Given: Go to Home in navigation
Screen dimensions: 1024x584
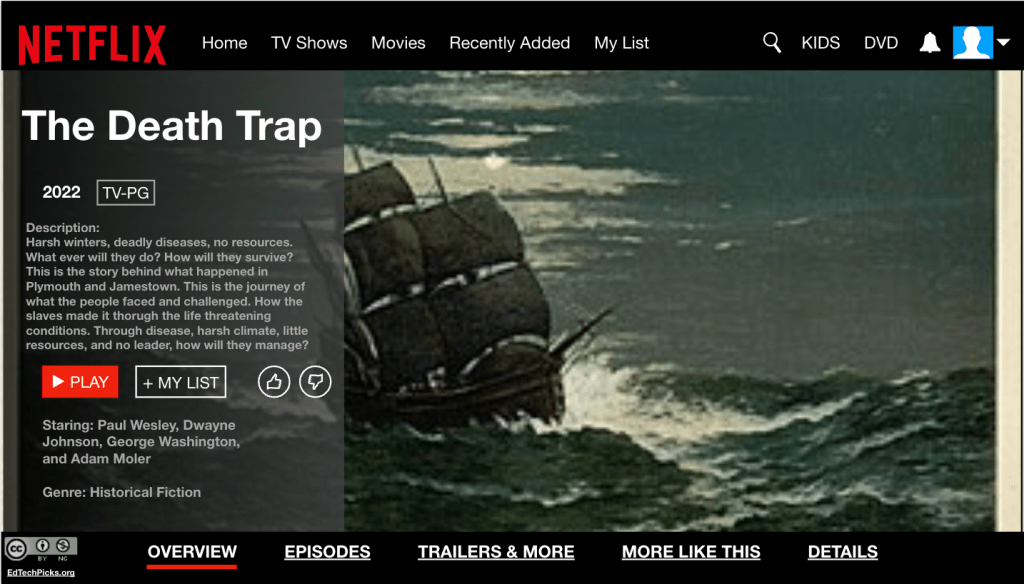Looking at the screenshot, I should pos(225,43).
